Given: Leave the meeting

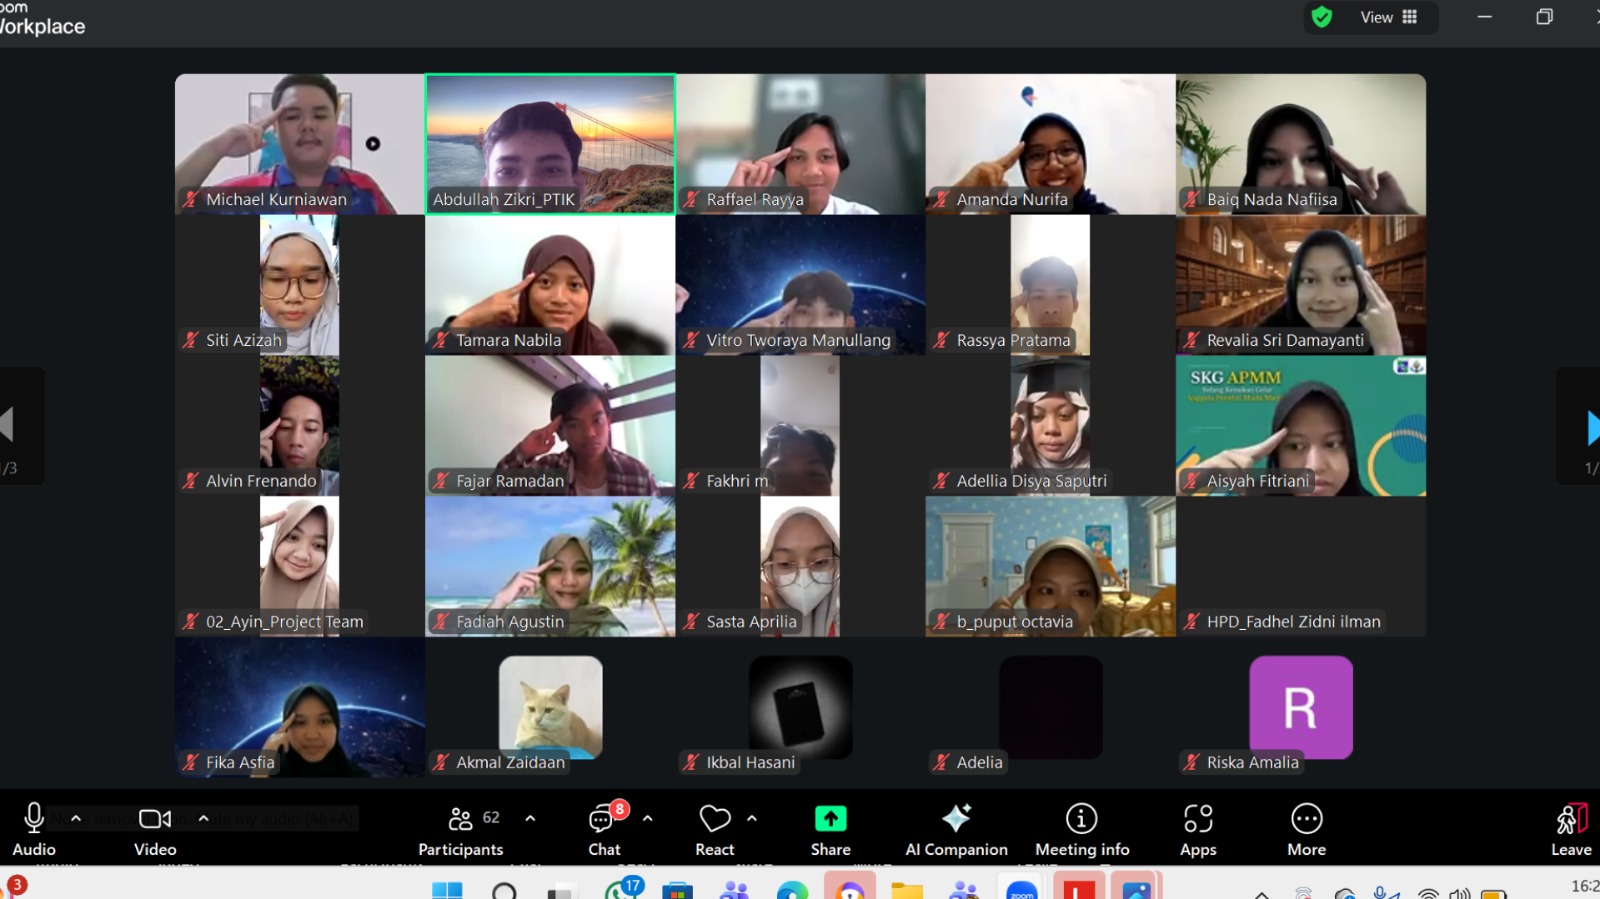Looking at the screenshot, I should [1570, 830].
